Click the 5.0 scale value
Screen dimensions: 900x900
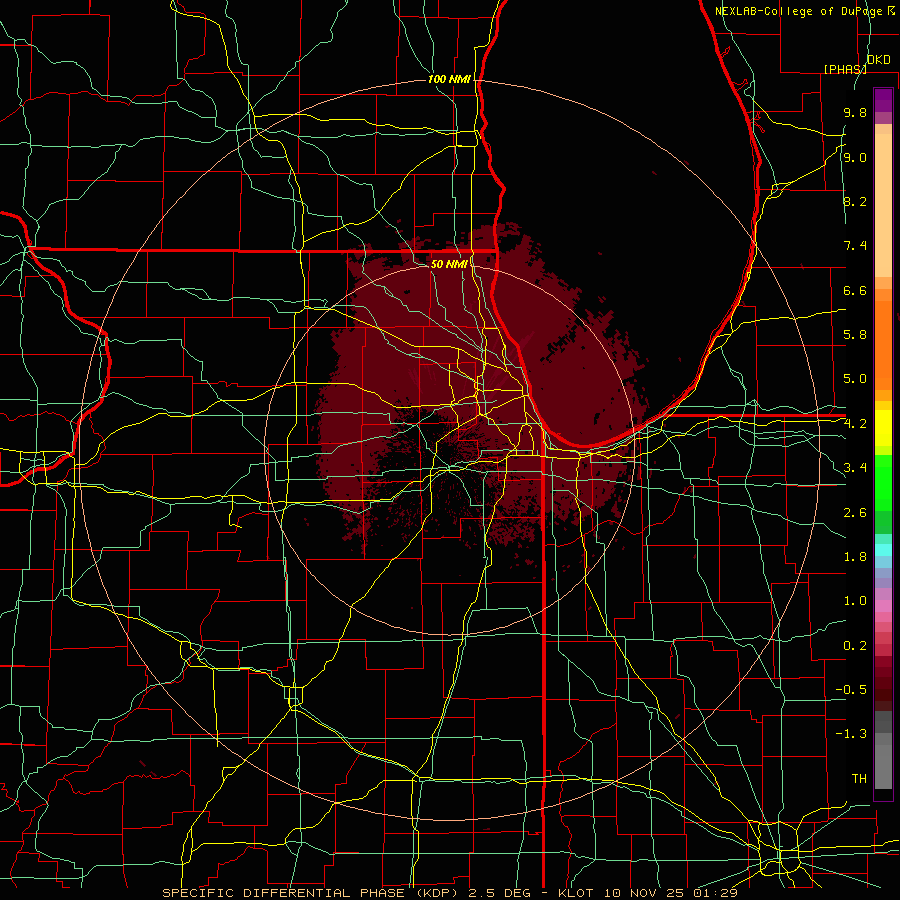click(855, 379)
